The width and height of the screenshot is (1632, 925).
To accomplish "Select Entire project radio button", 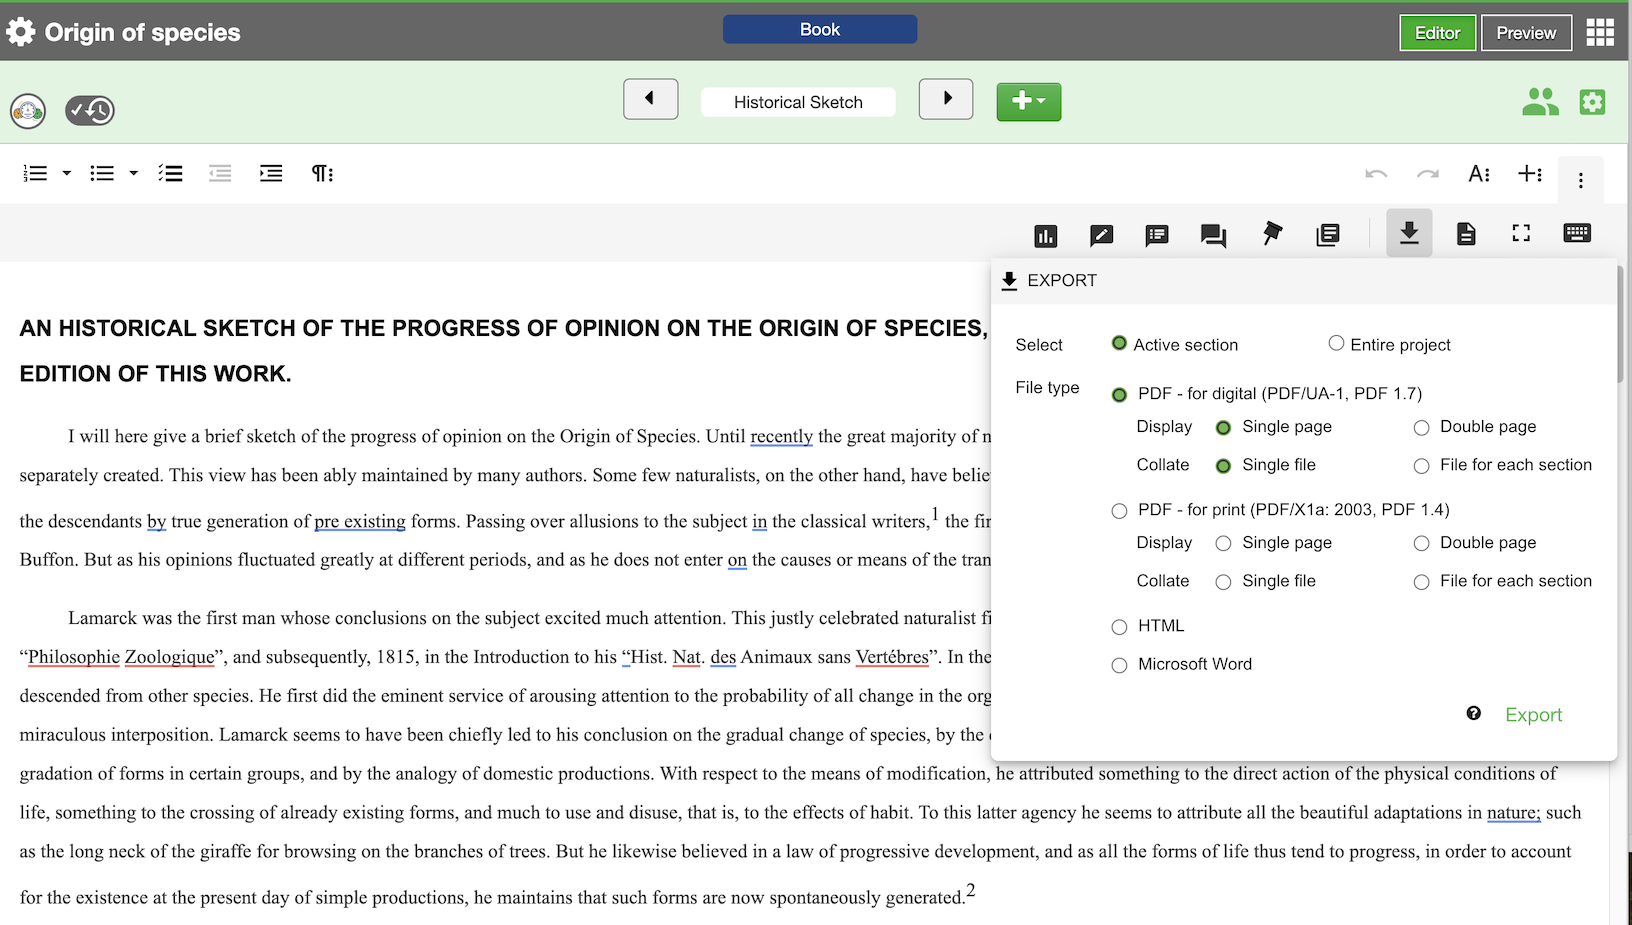I will pyautogui.click(x=1336, y=344).
